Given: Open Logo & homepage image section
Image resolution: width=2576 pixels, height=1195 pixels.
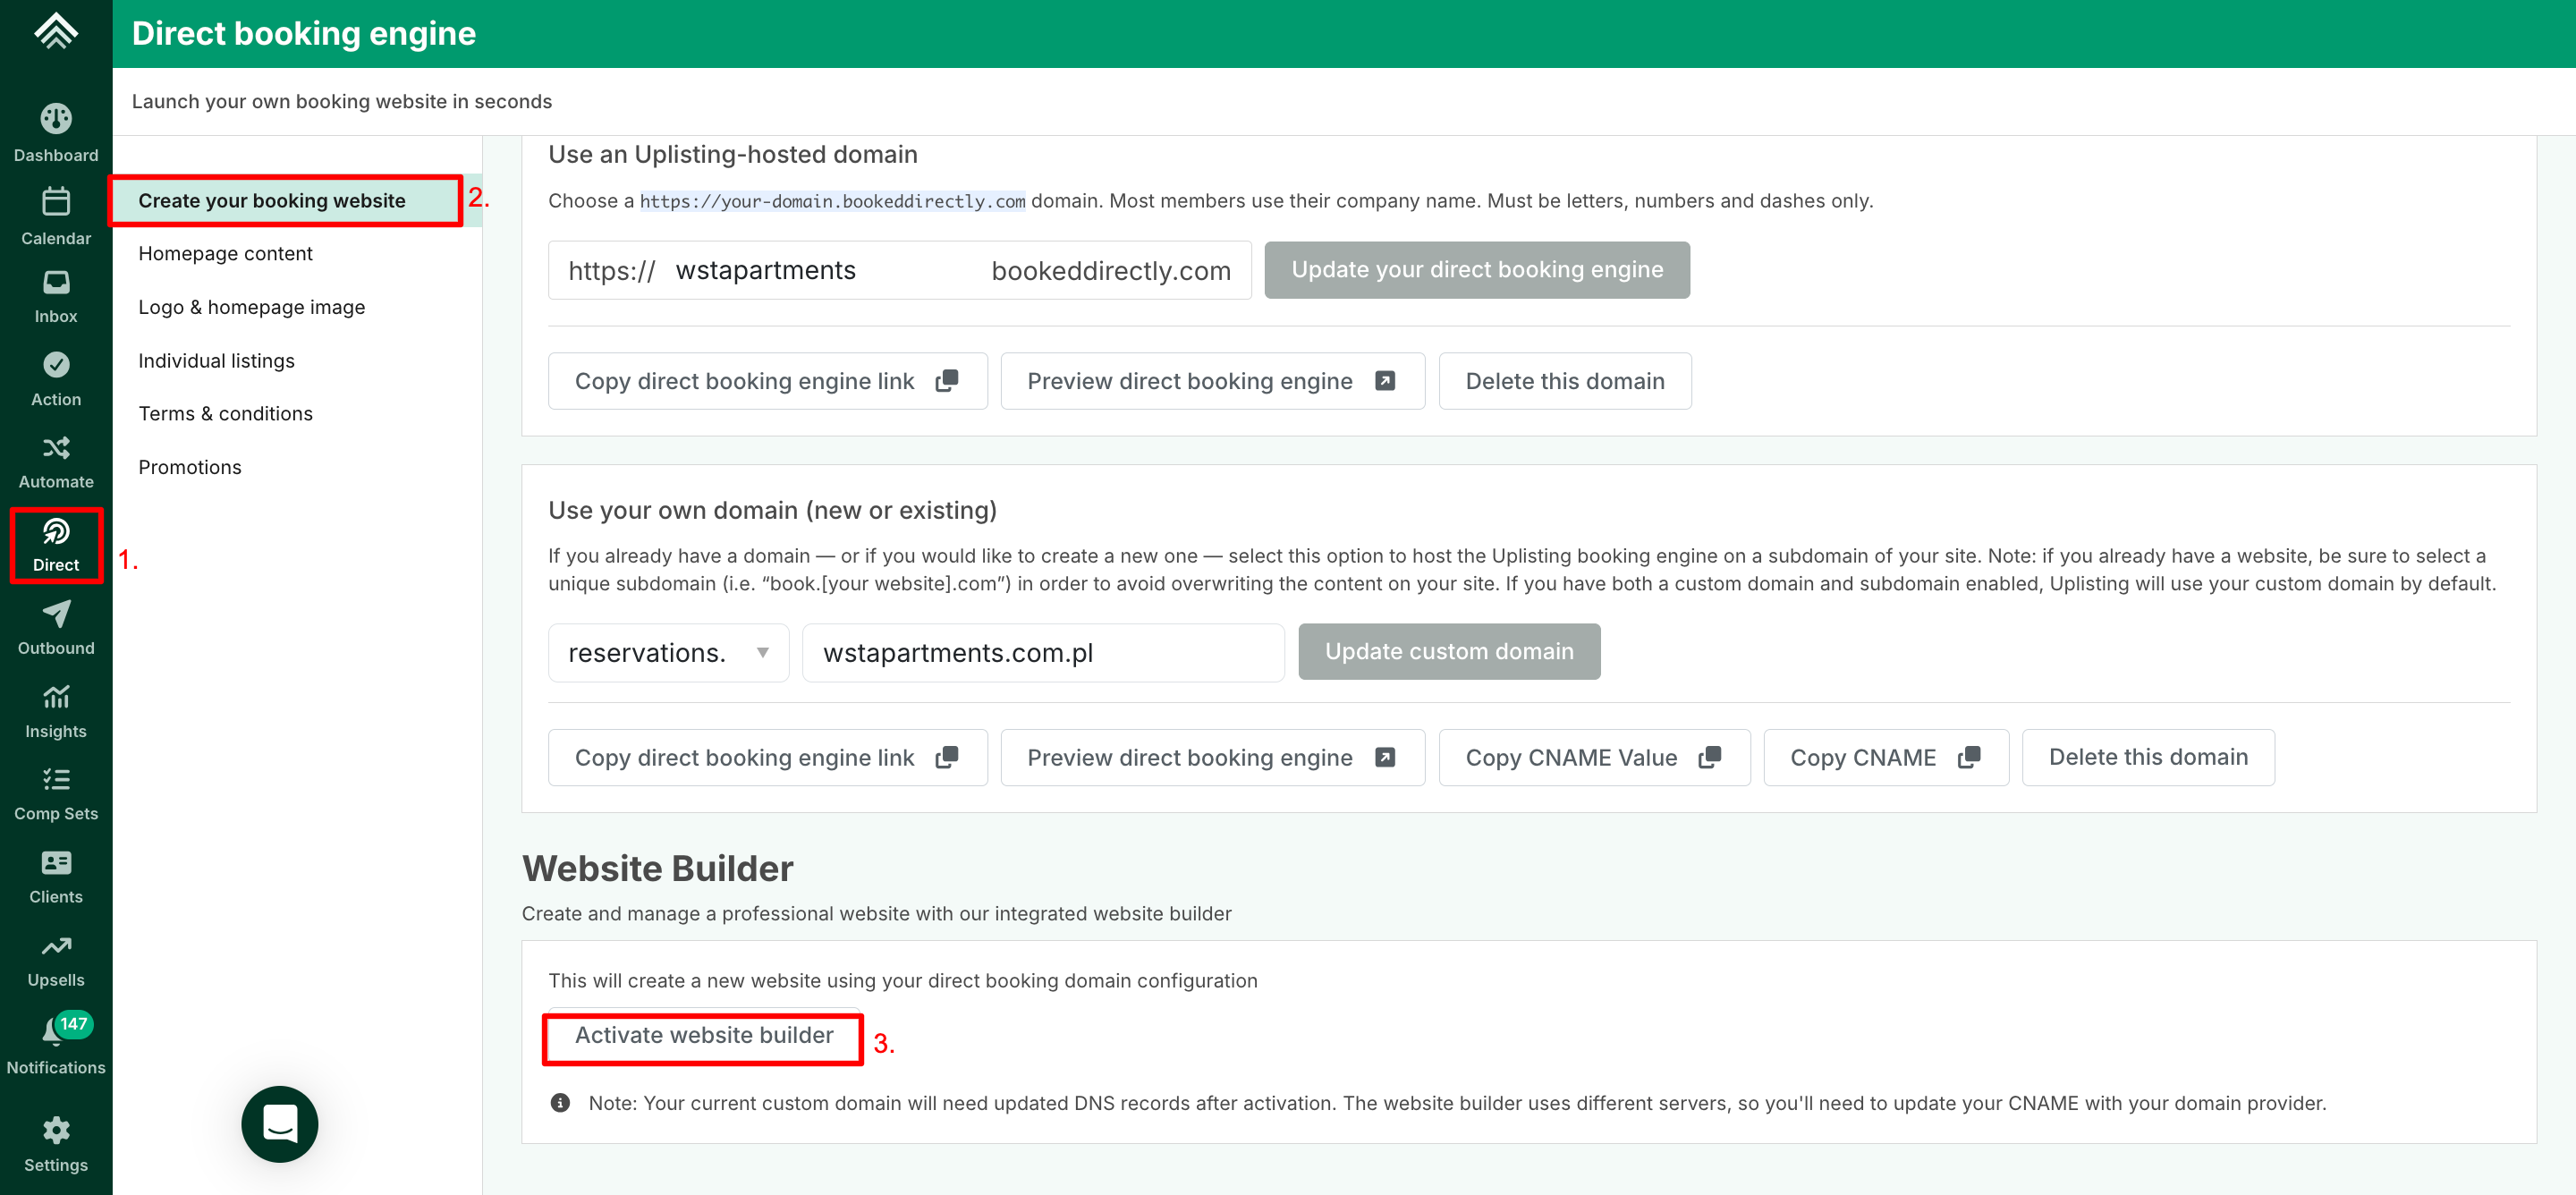Looking at the screenshot, I should tap(251, 307).
